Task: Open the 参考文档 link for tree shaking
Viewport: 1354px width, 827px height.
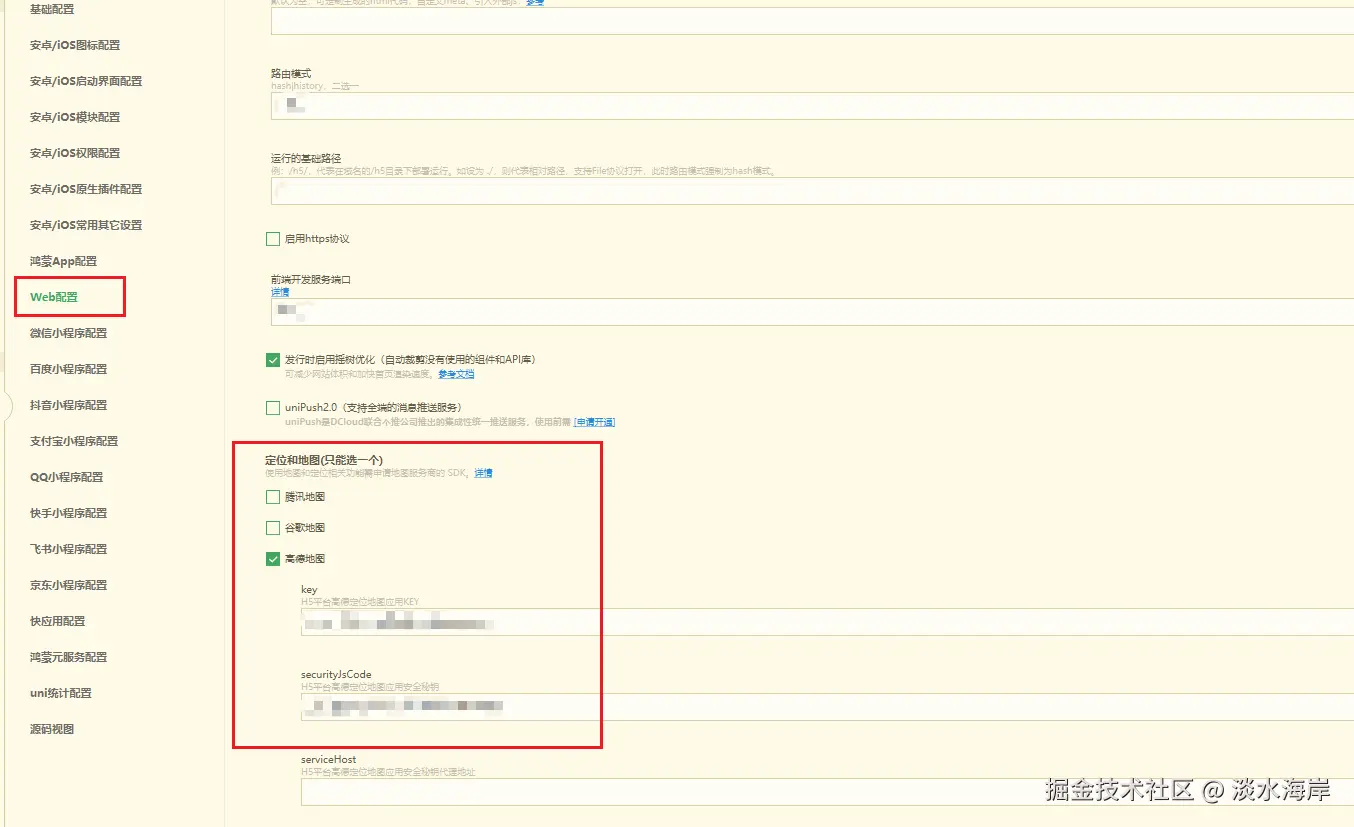Action: (x=456, y=374)
